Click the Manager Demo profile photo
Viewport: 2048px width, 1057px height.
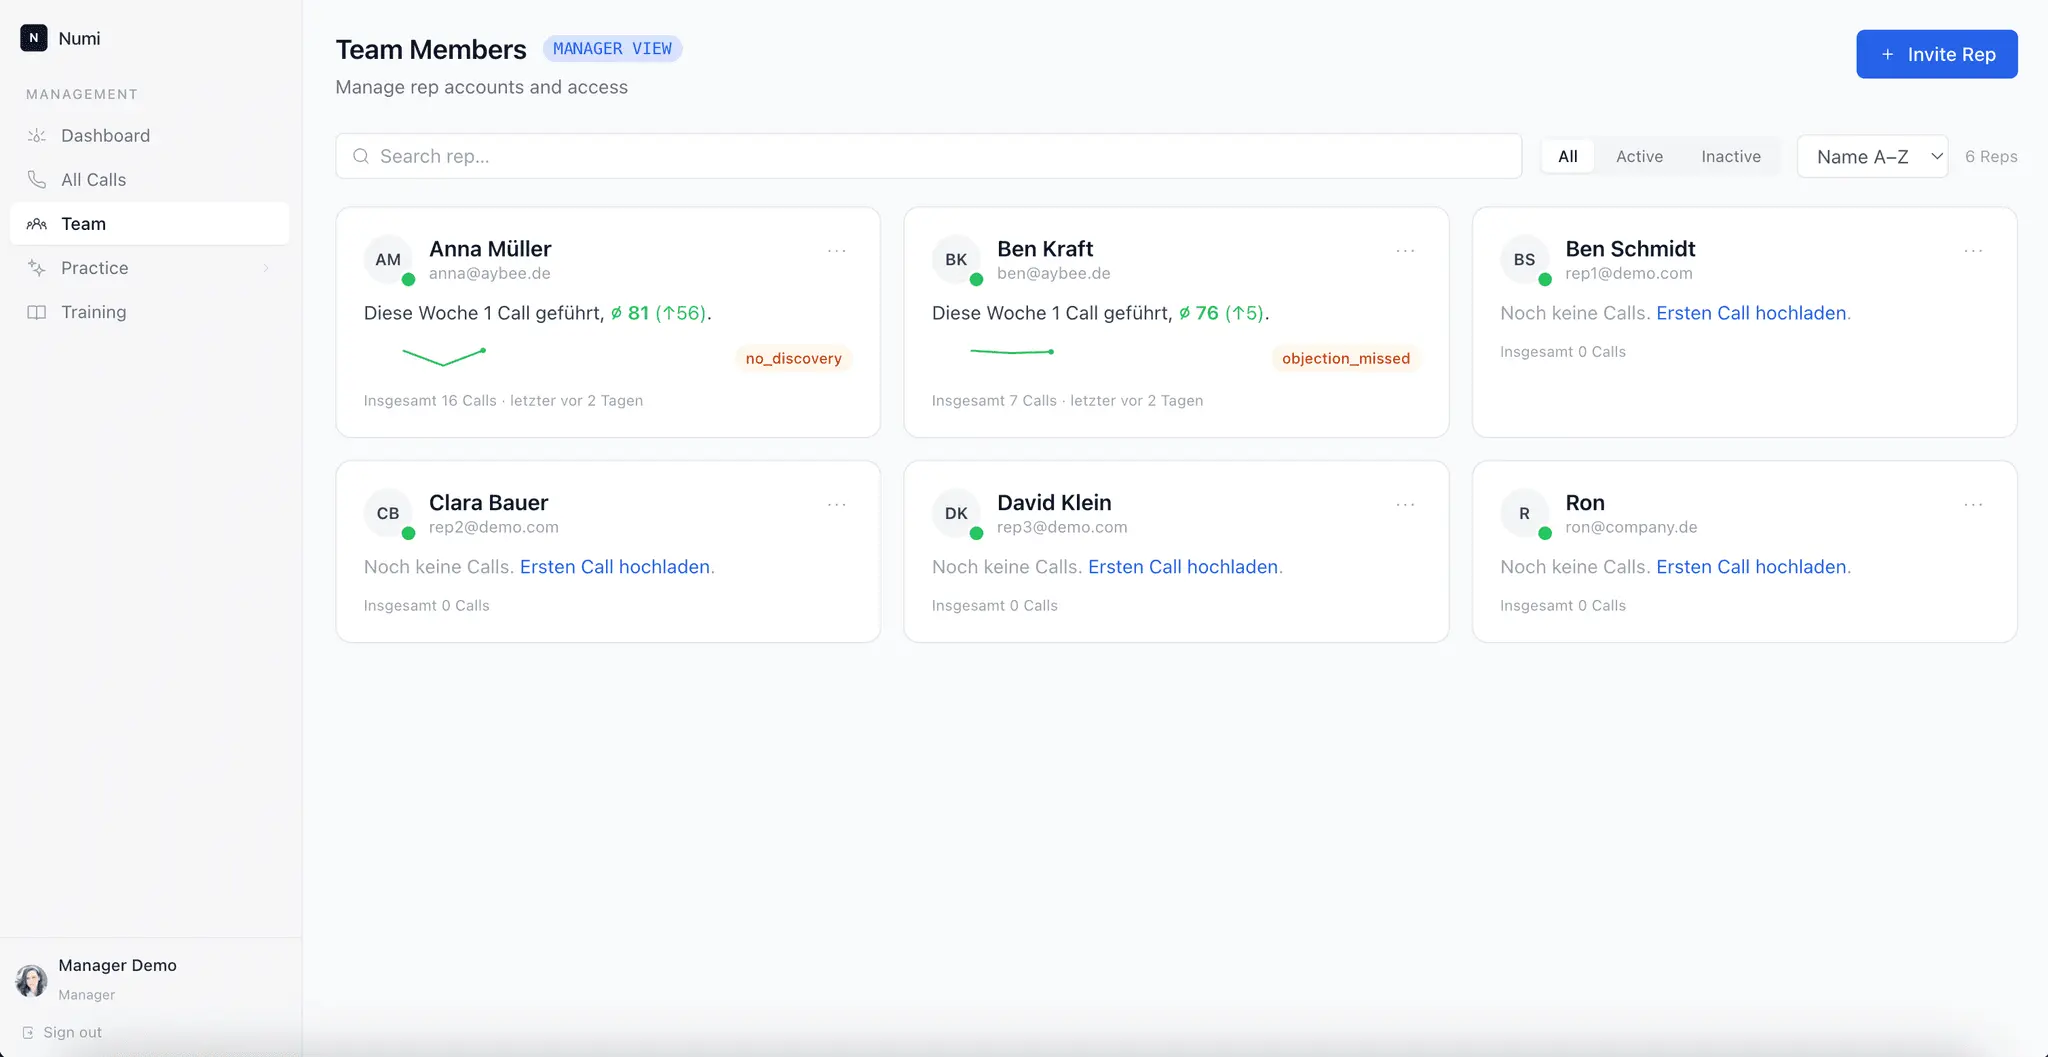pyautogui.click(x=32, y=980)
